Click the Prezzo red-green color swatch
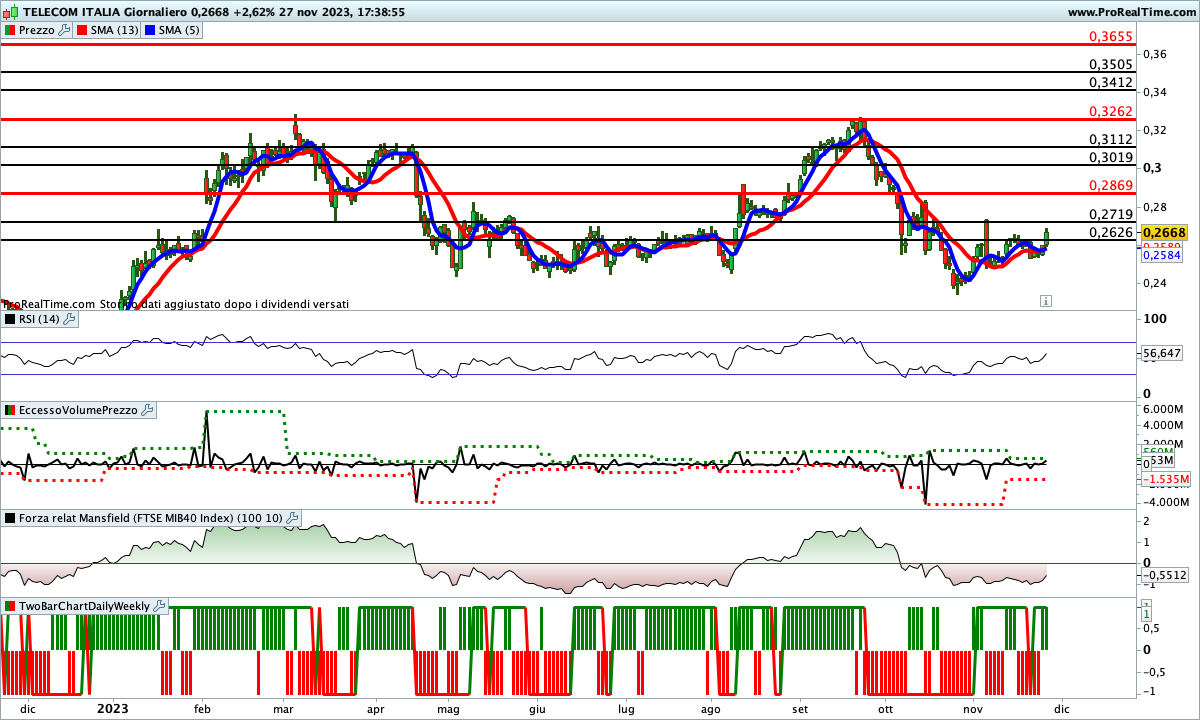The image size is (1200, 720). [9, 30]
